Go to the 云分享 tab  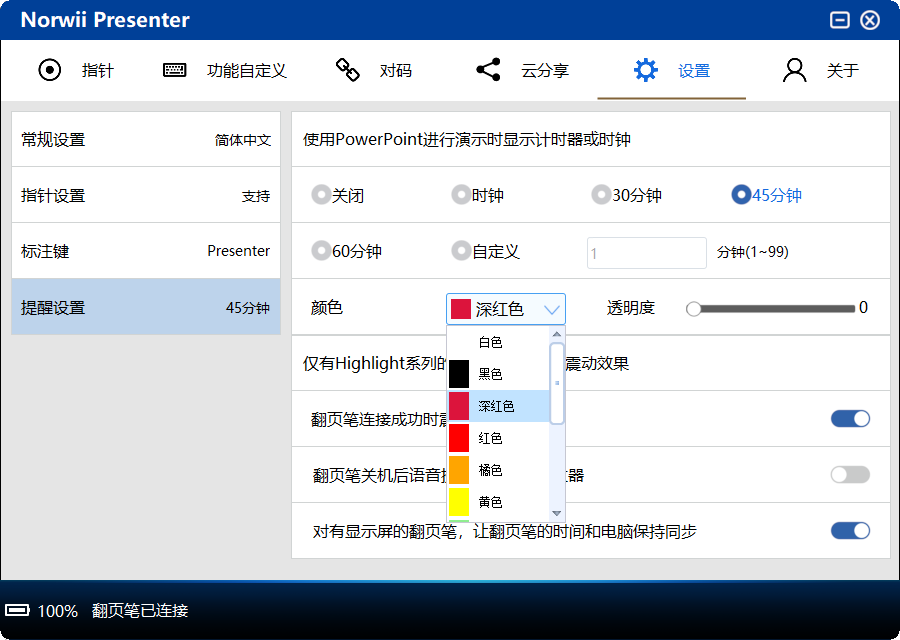(x=545, y=71)
